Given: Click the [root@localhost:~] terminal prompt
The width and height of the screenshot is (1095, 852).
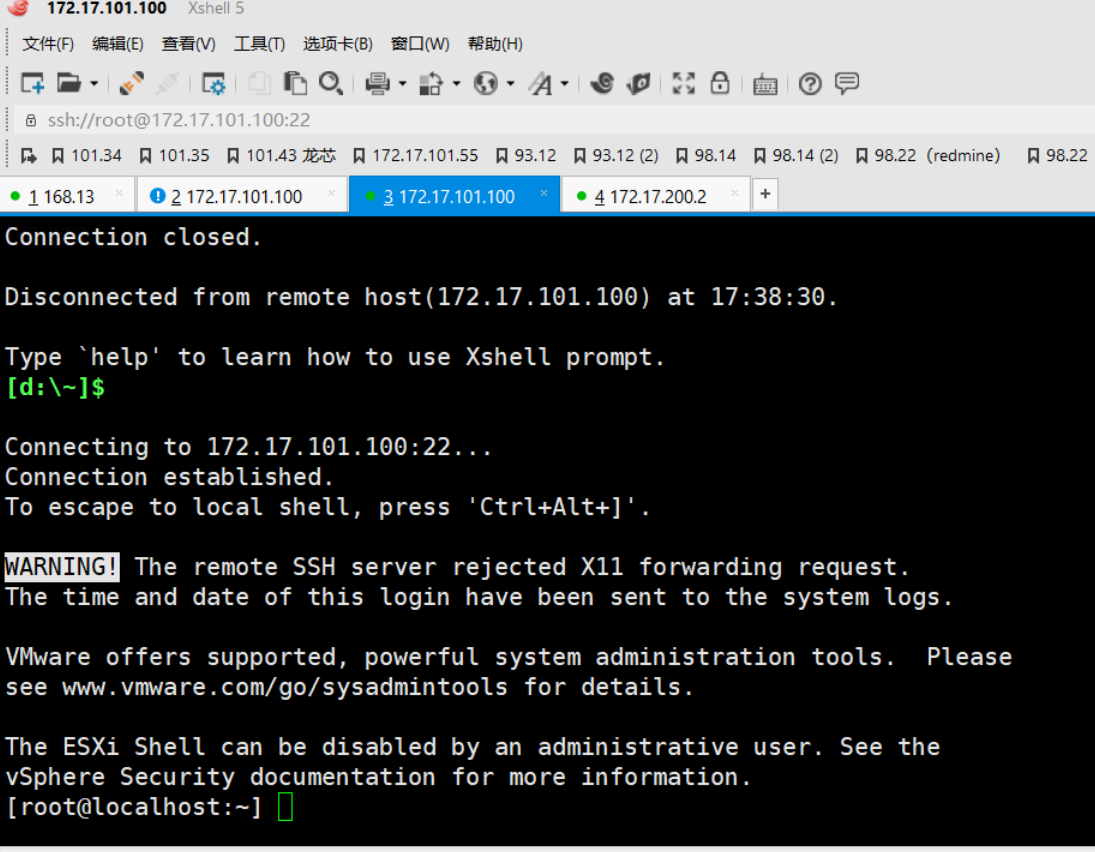Looking at the screenshot, I should [133, 807].
